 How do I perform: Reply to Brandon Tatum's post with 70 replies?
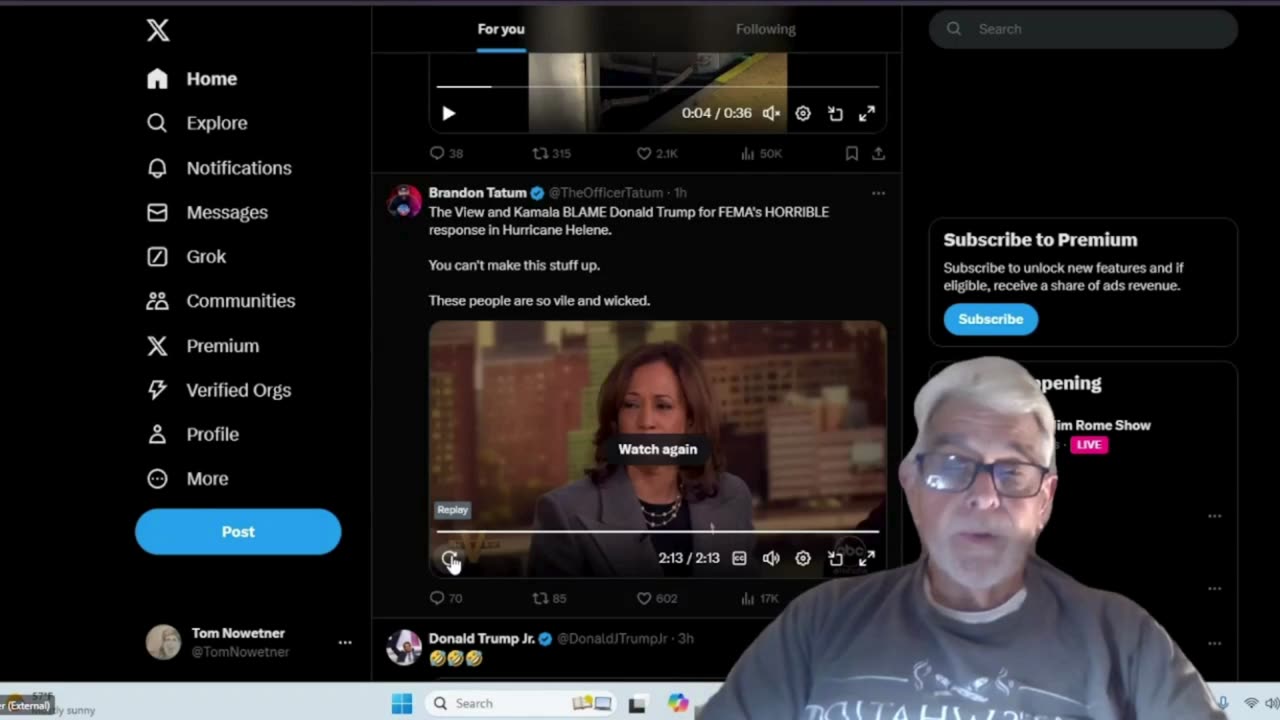click(x=446, y=598)
